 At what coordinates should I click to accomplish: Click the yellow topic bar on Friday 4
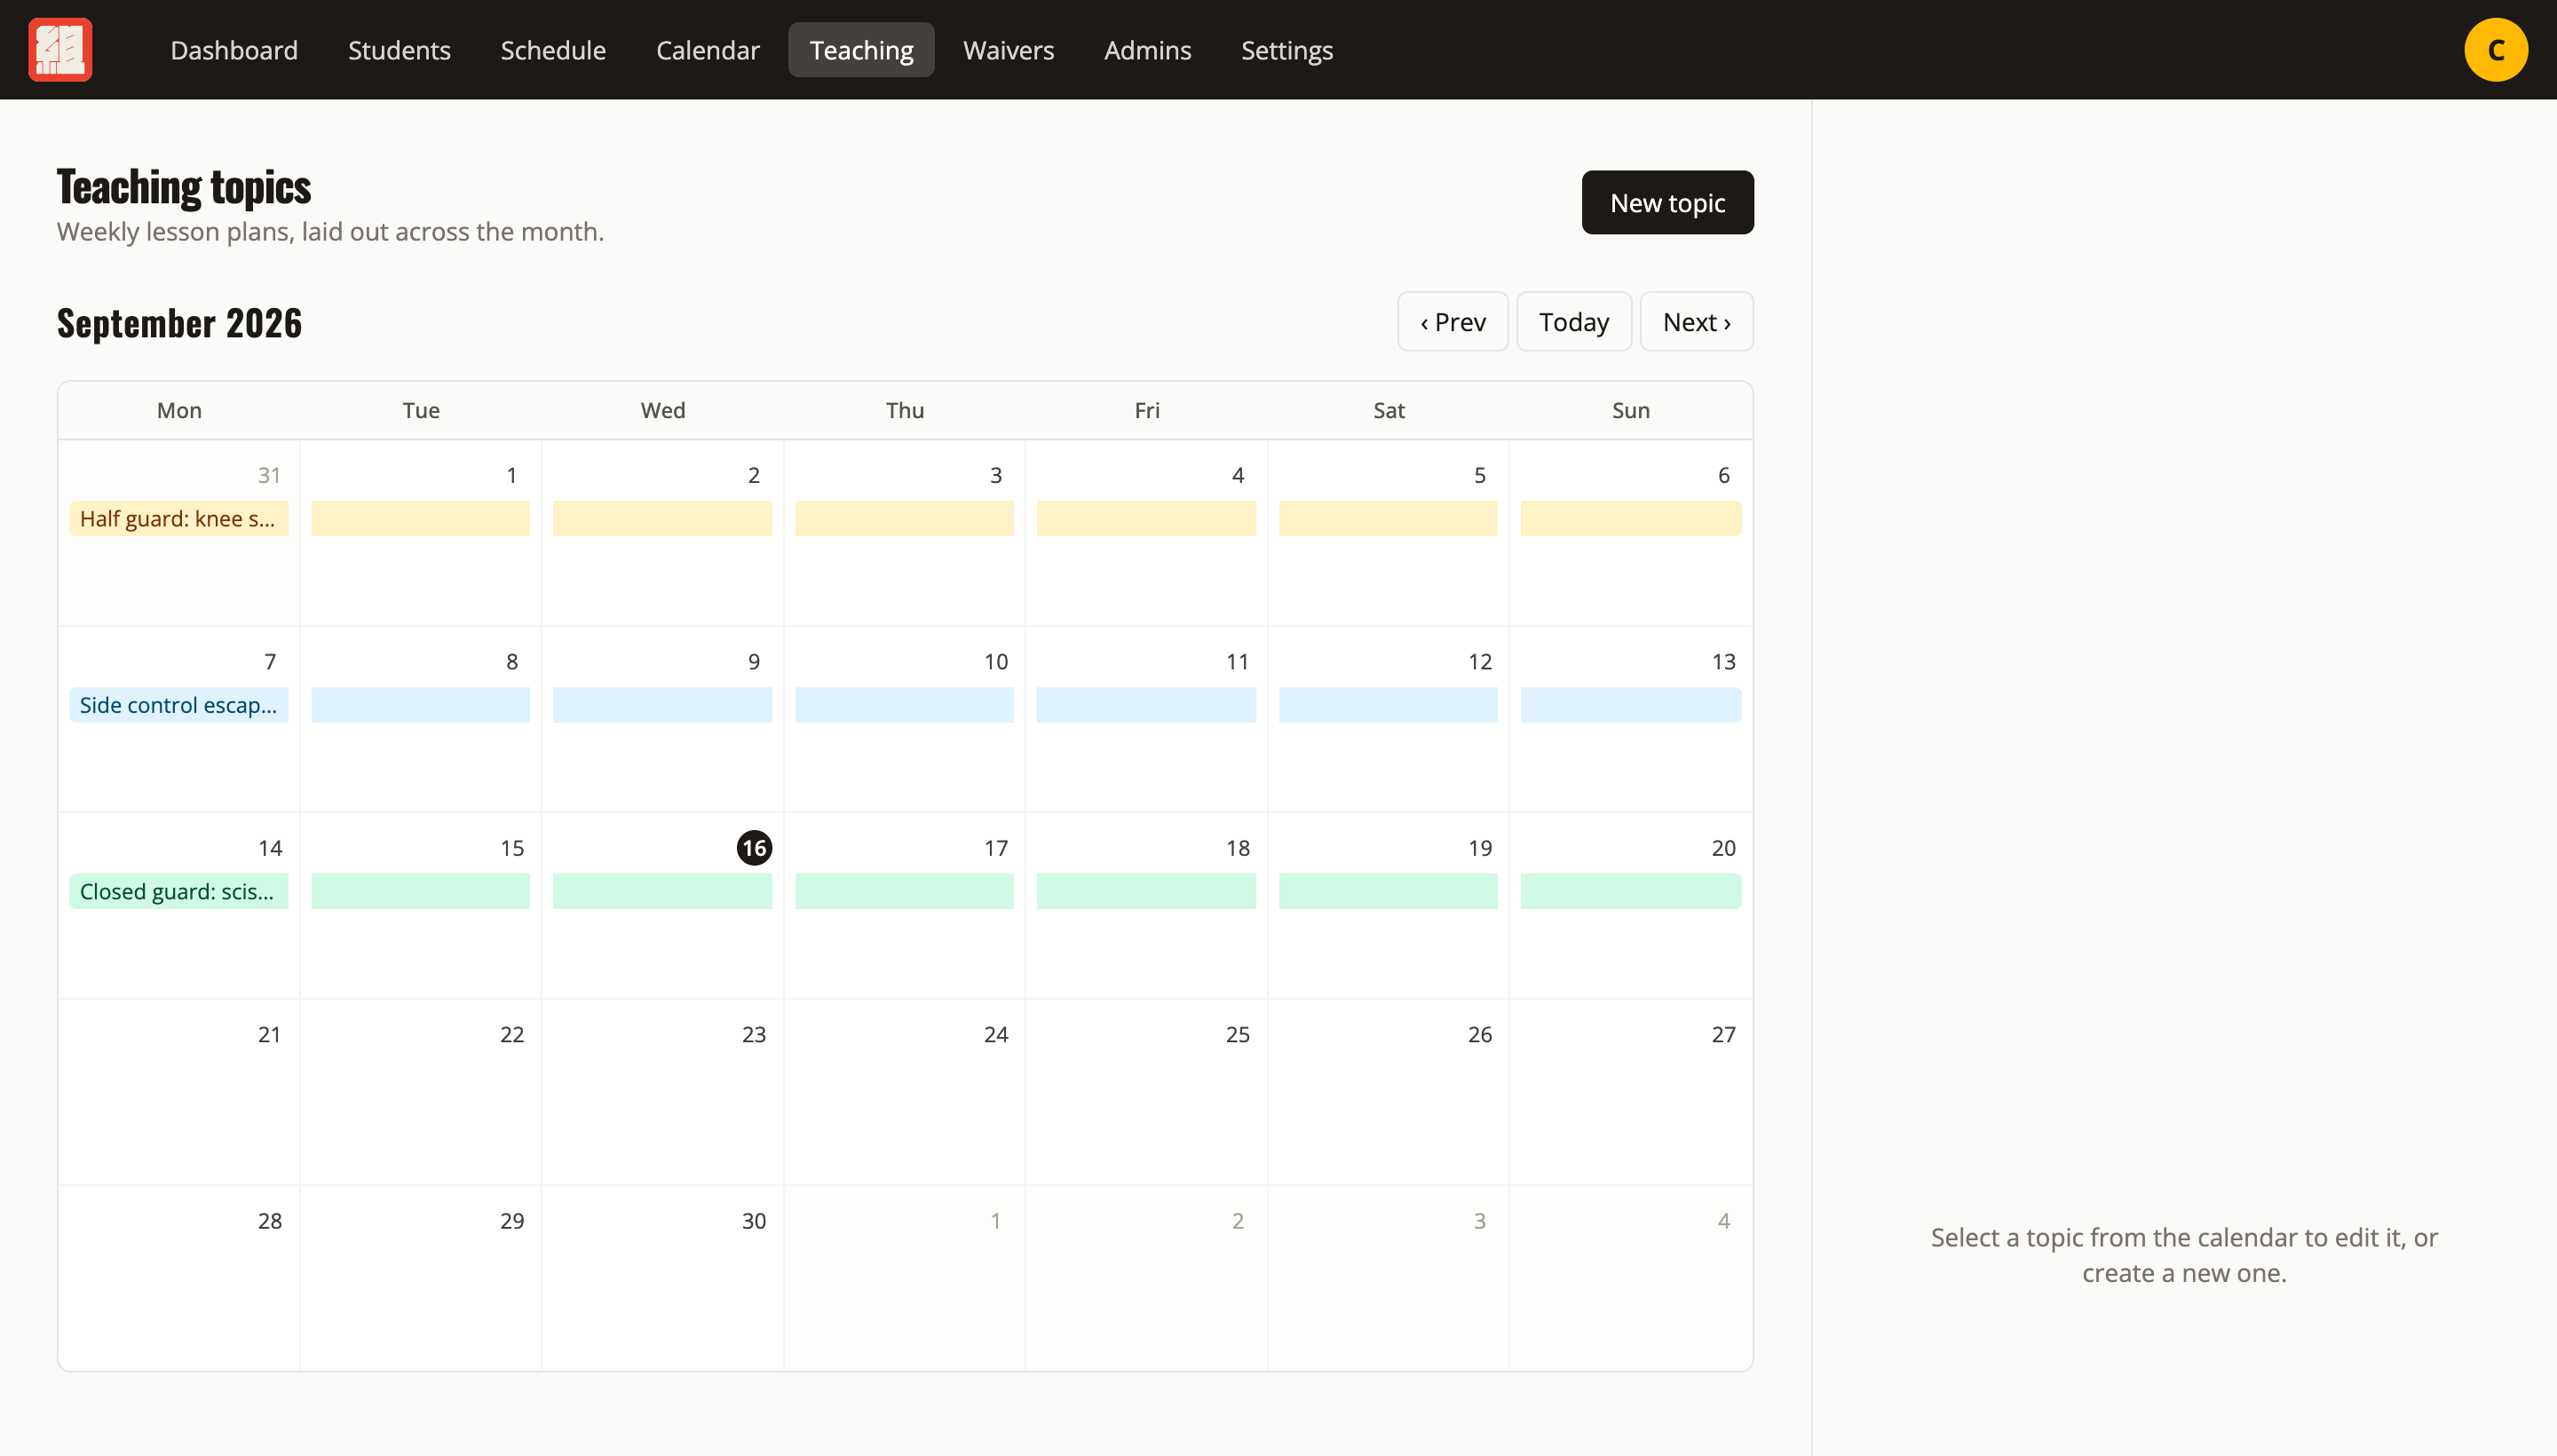point(1146,519)
